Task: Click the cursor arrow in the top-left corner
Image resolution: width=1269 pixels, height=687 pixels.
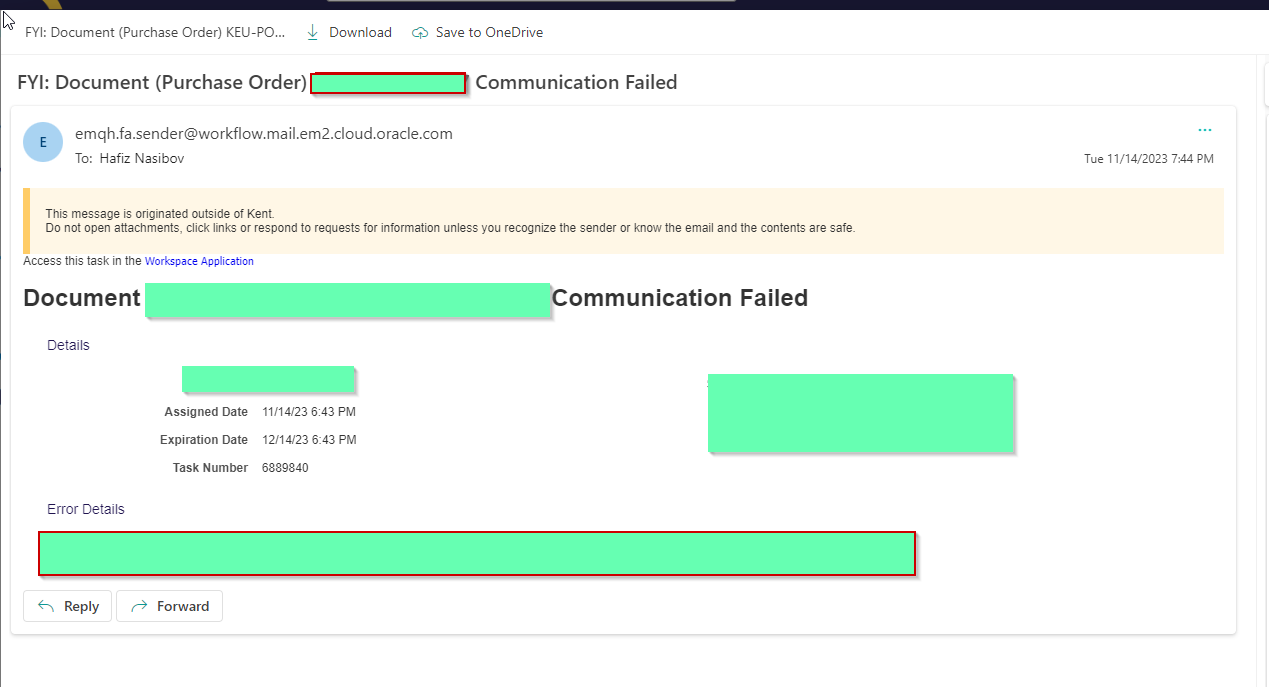Action: point(8,20)
